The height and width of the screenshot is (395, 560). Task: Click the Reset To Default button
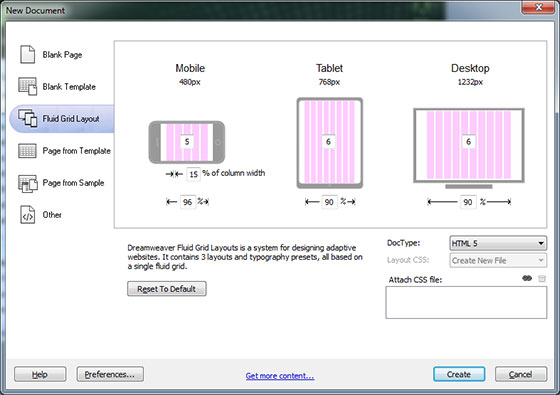pyautogui.click(x=167, y=289)
